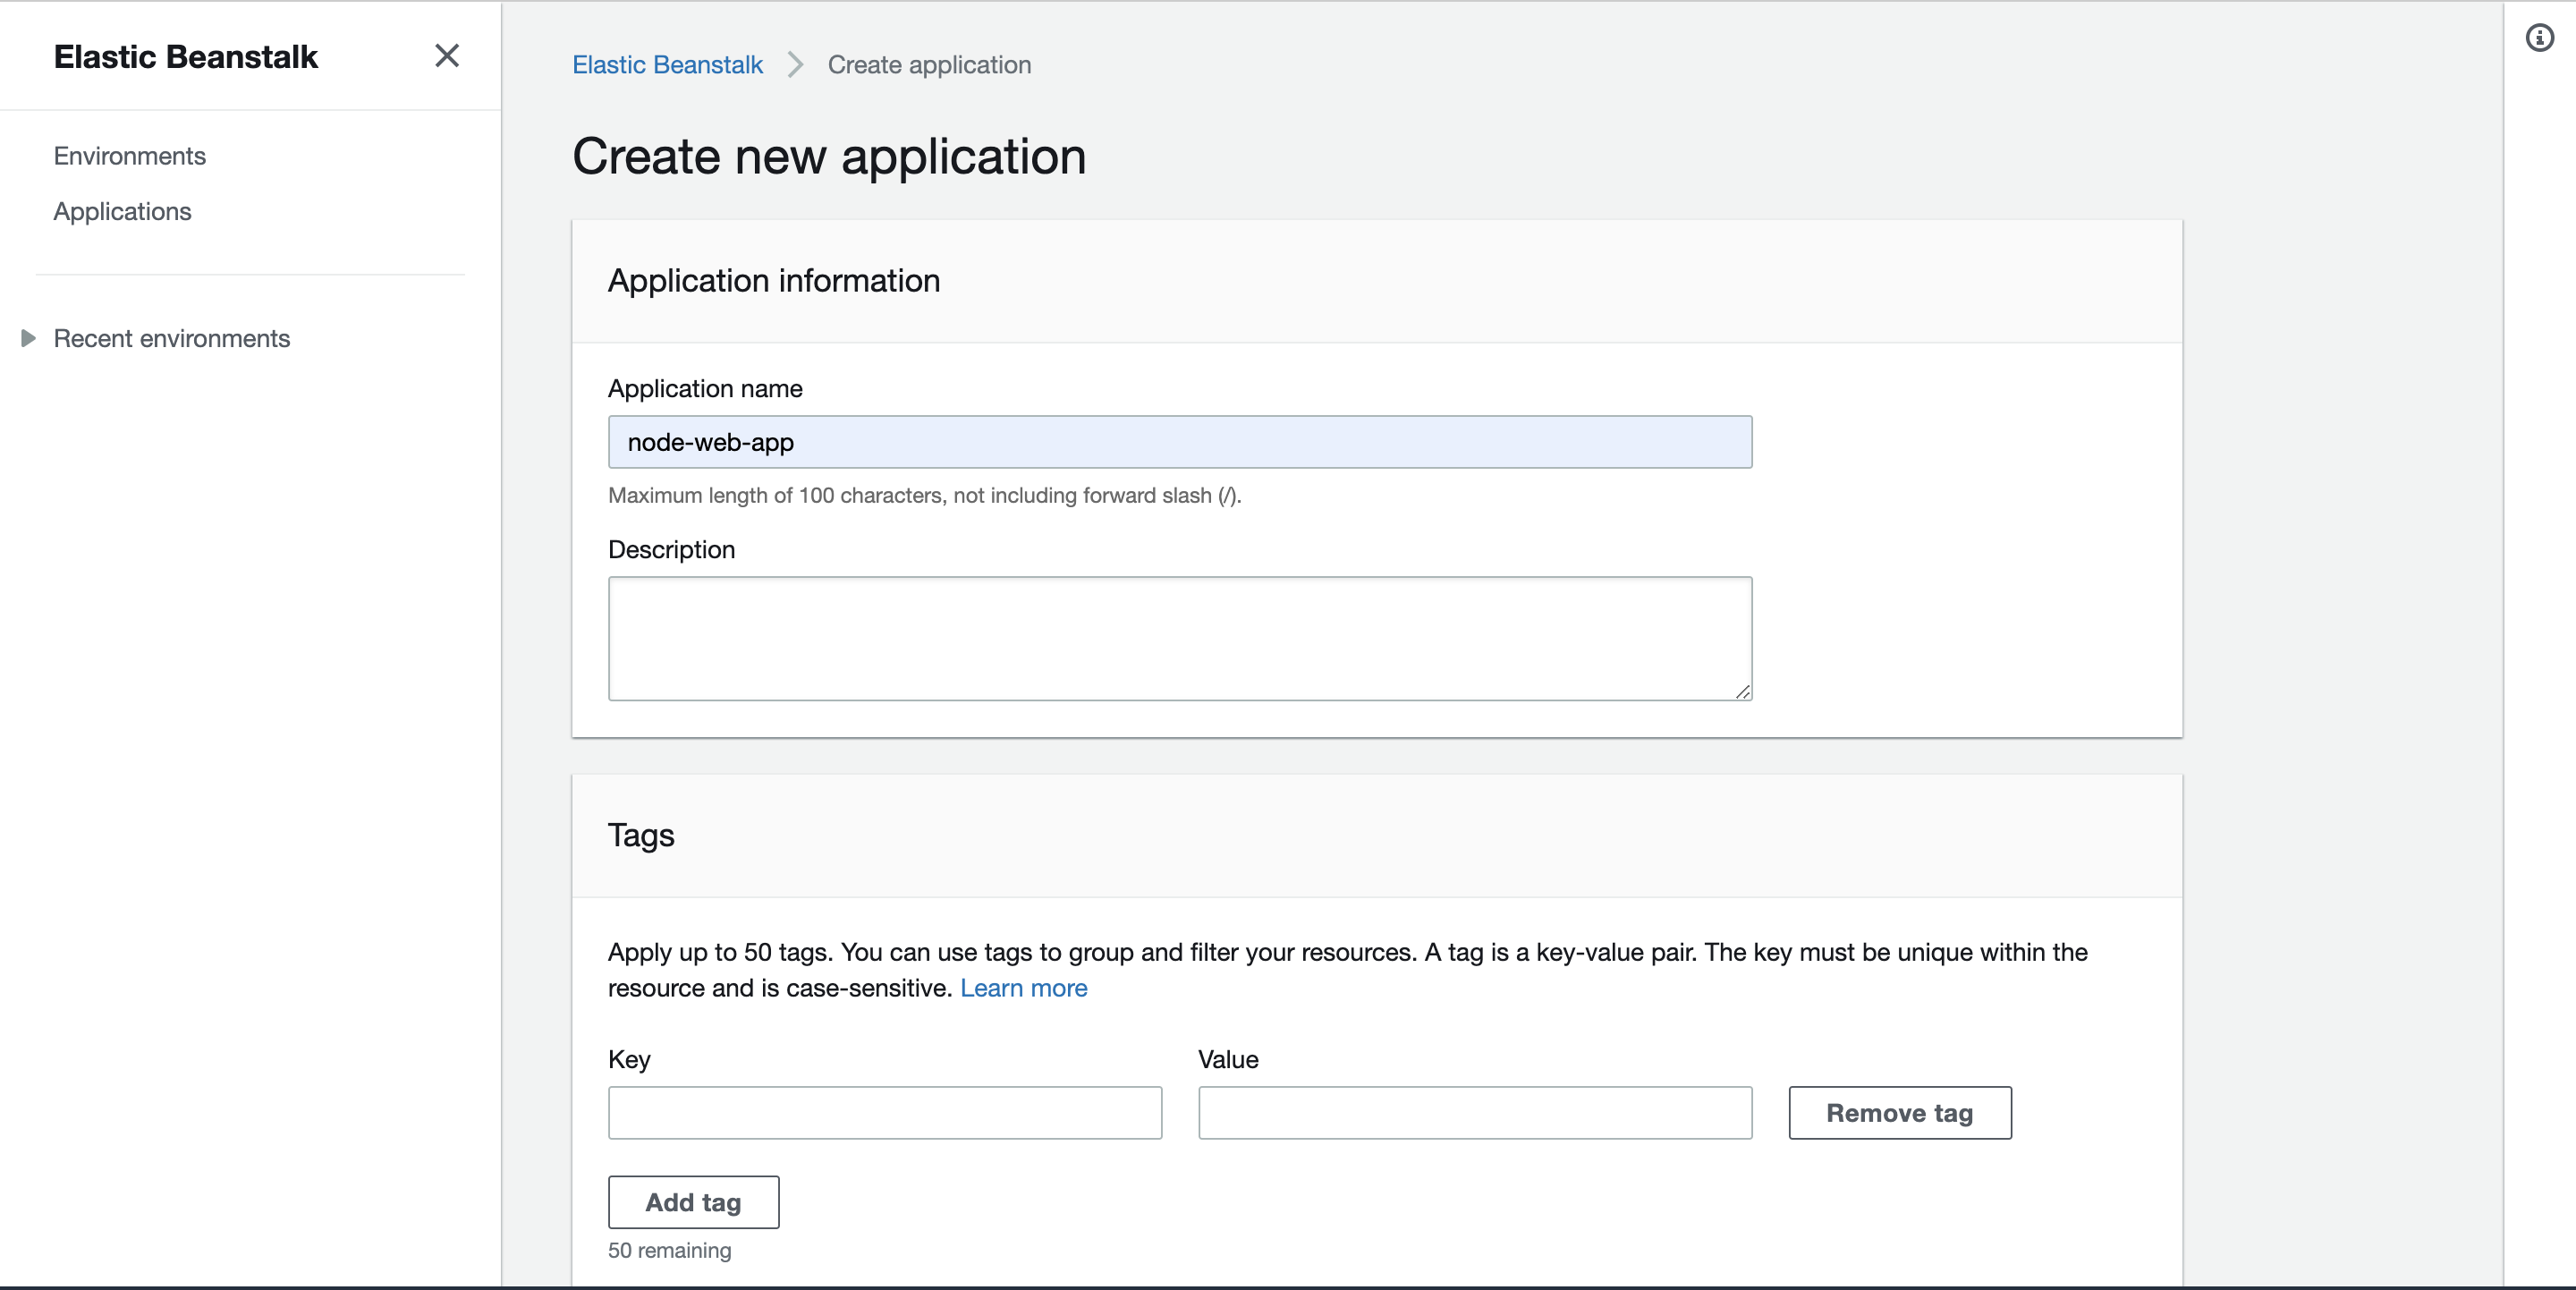Open the info panel icon
Image resolution: width=2576 pixels, height=1290 pixels.
tap(2539, 38)
